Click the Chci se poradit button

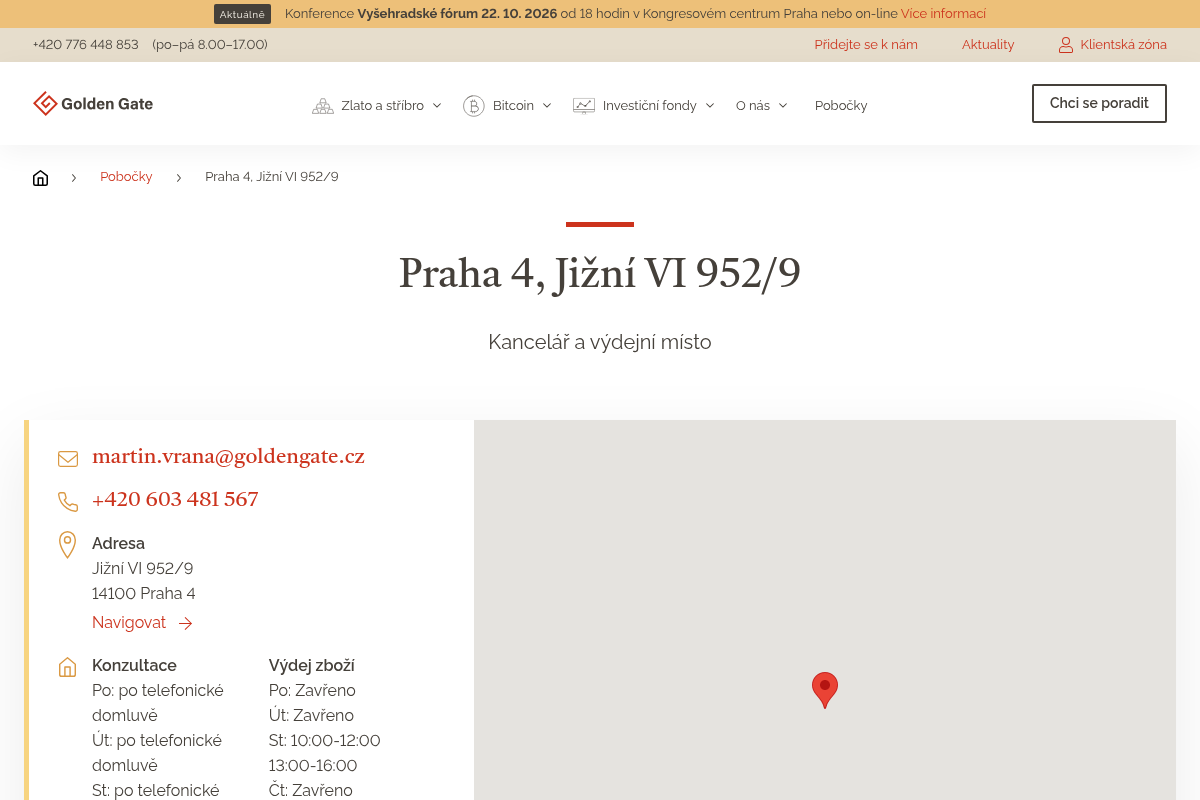coord(1099,103)
